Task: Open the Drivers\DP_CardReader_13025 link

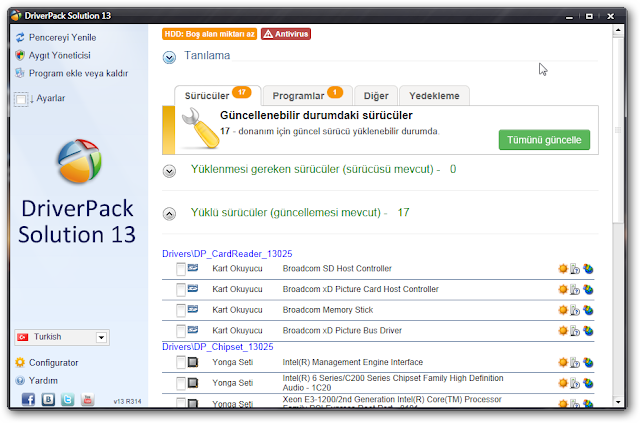Action: pyautogui.click(x=227, y=254)
